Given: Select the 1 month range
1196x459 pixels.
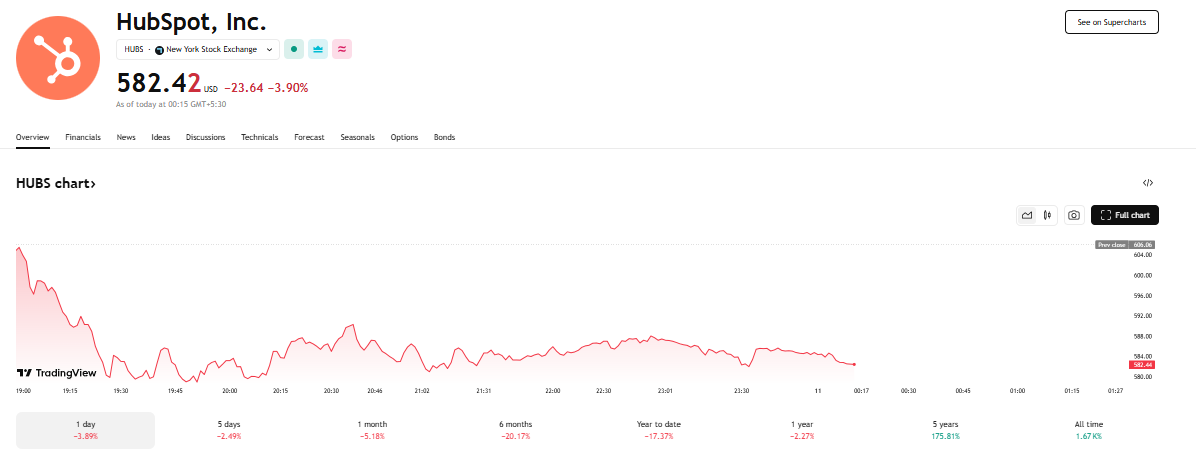Looking at the screenshot, I should click(371, 430).
